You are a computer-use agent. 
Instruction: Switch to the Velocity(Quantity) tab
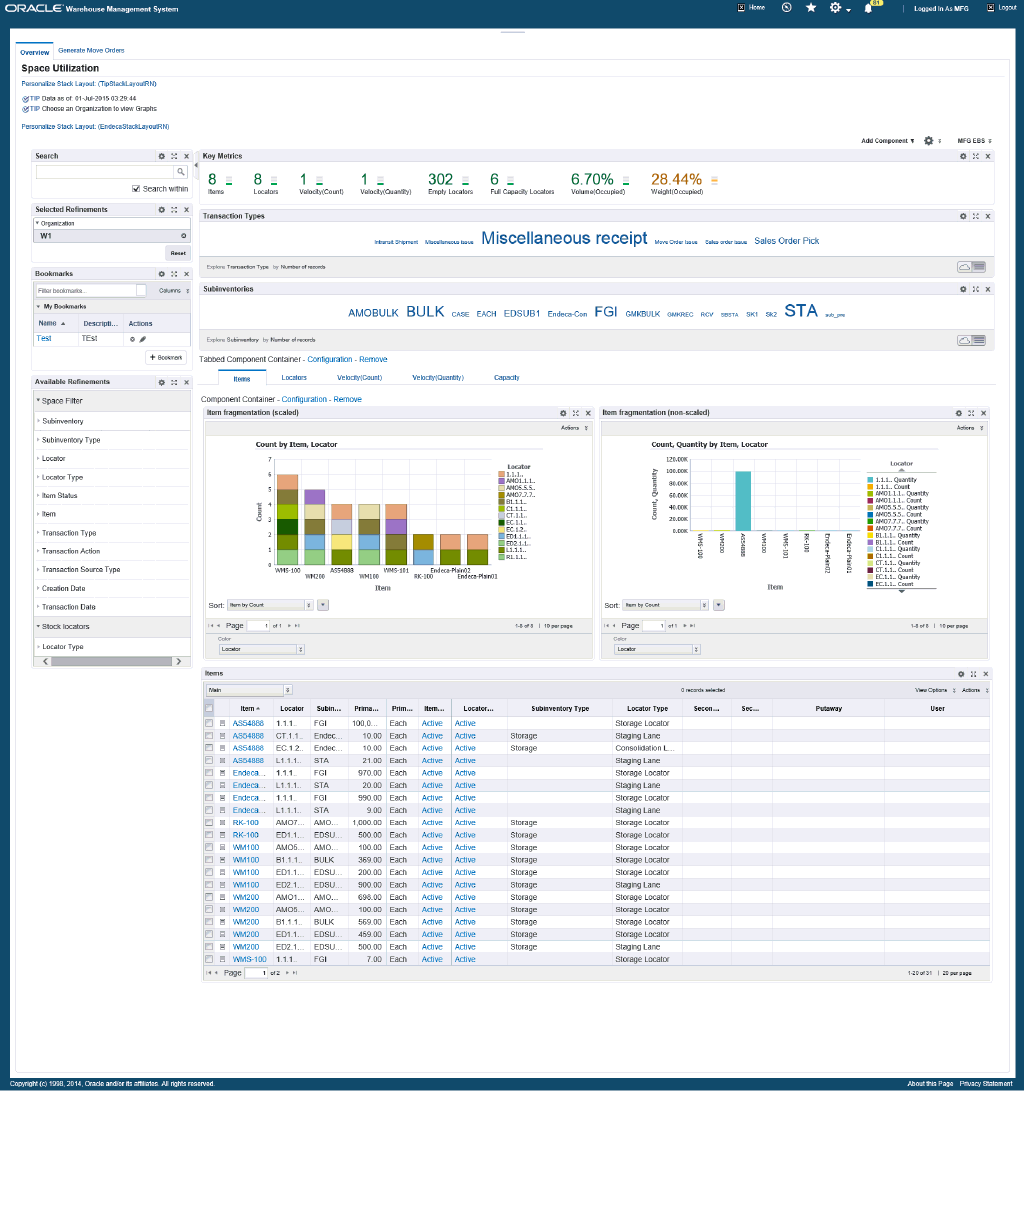tap(438, 378)
